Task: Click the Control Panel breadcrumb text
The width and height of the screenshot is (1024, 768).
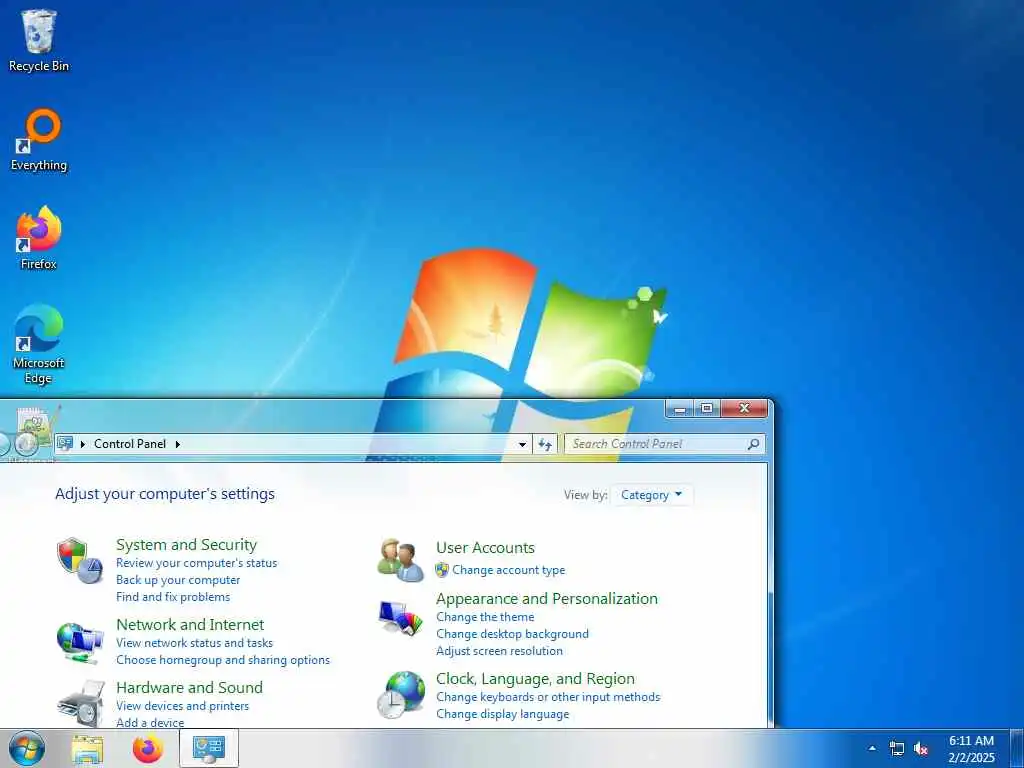Action: [130, 443]
